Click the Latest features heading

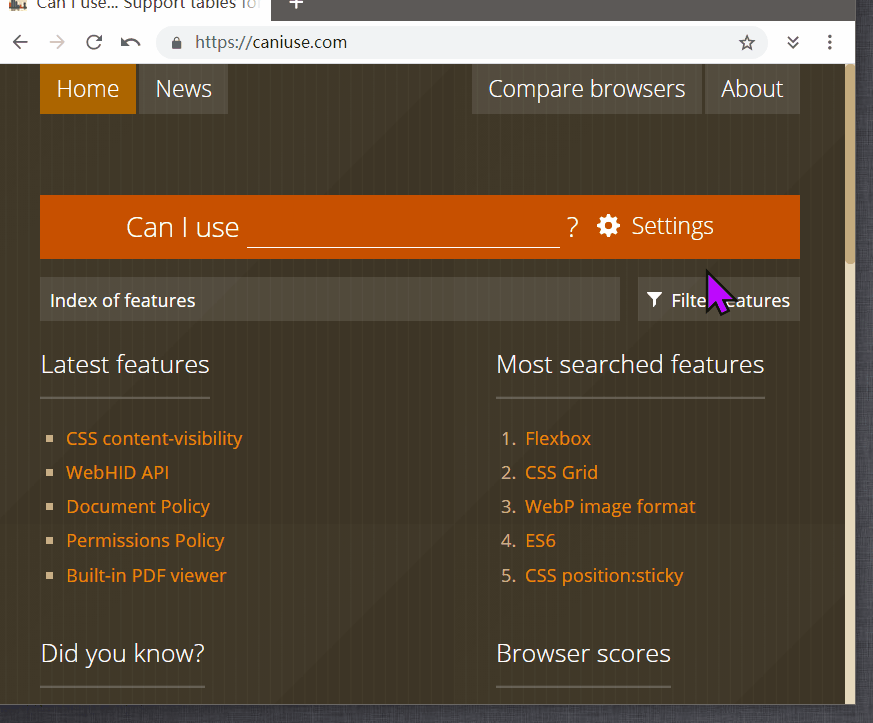tap(125, 365)
